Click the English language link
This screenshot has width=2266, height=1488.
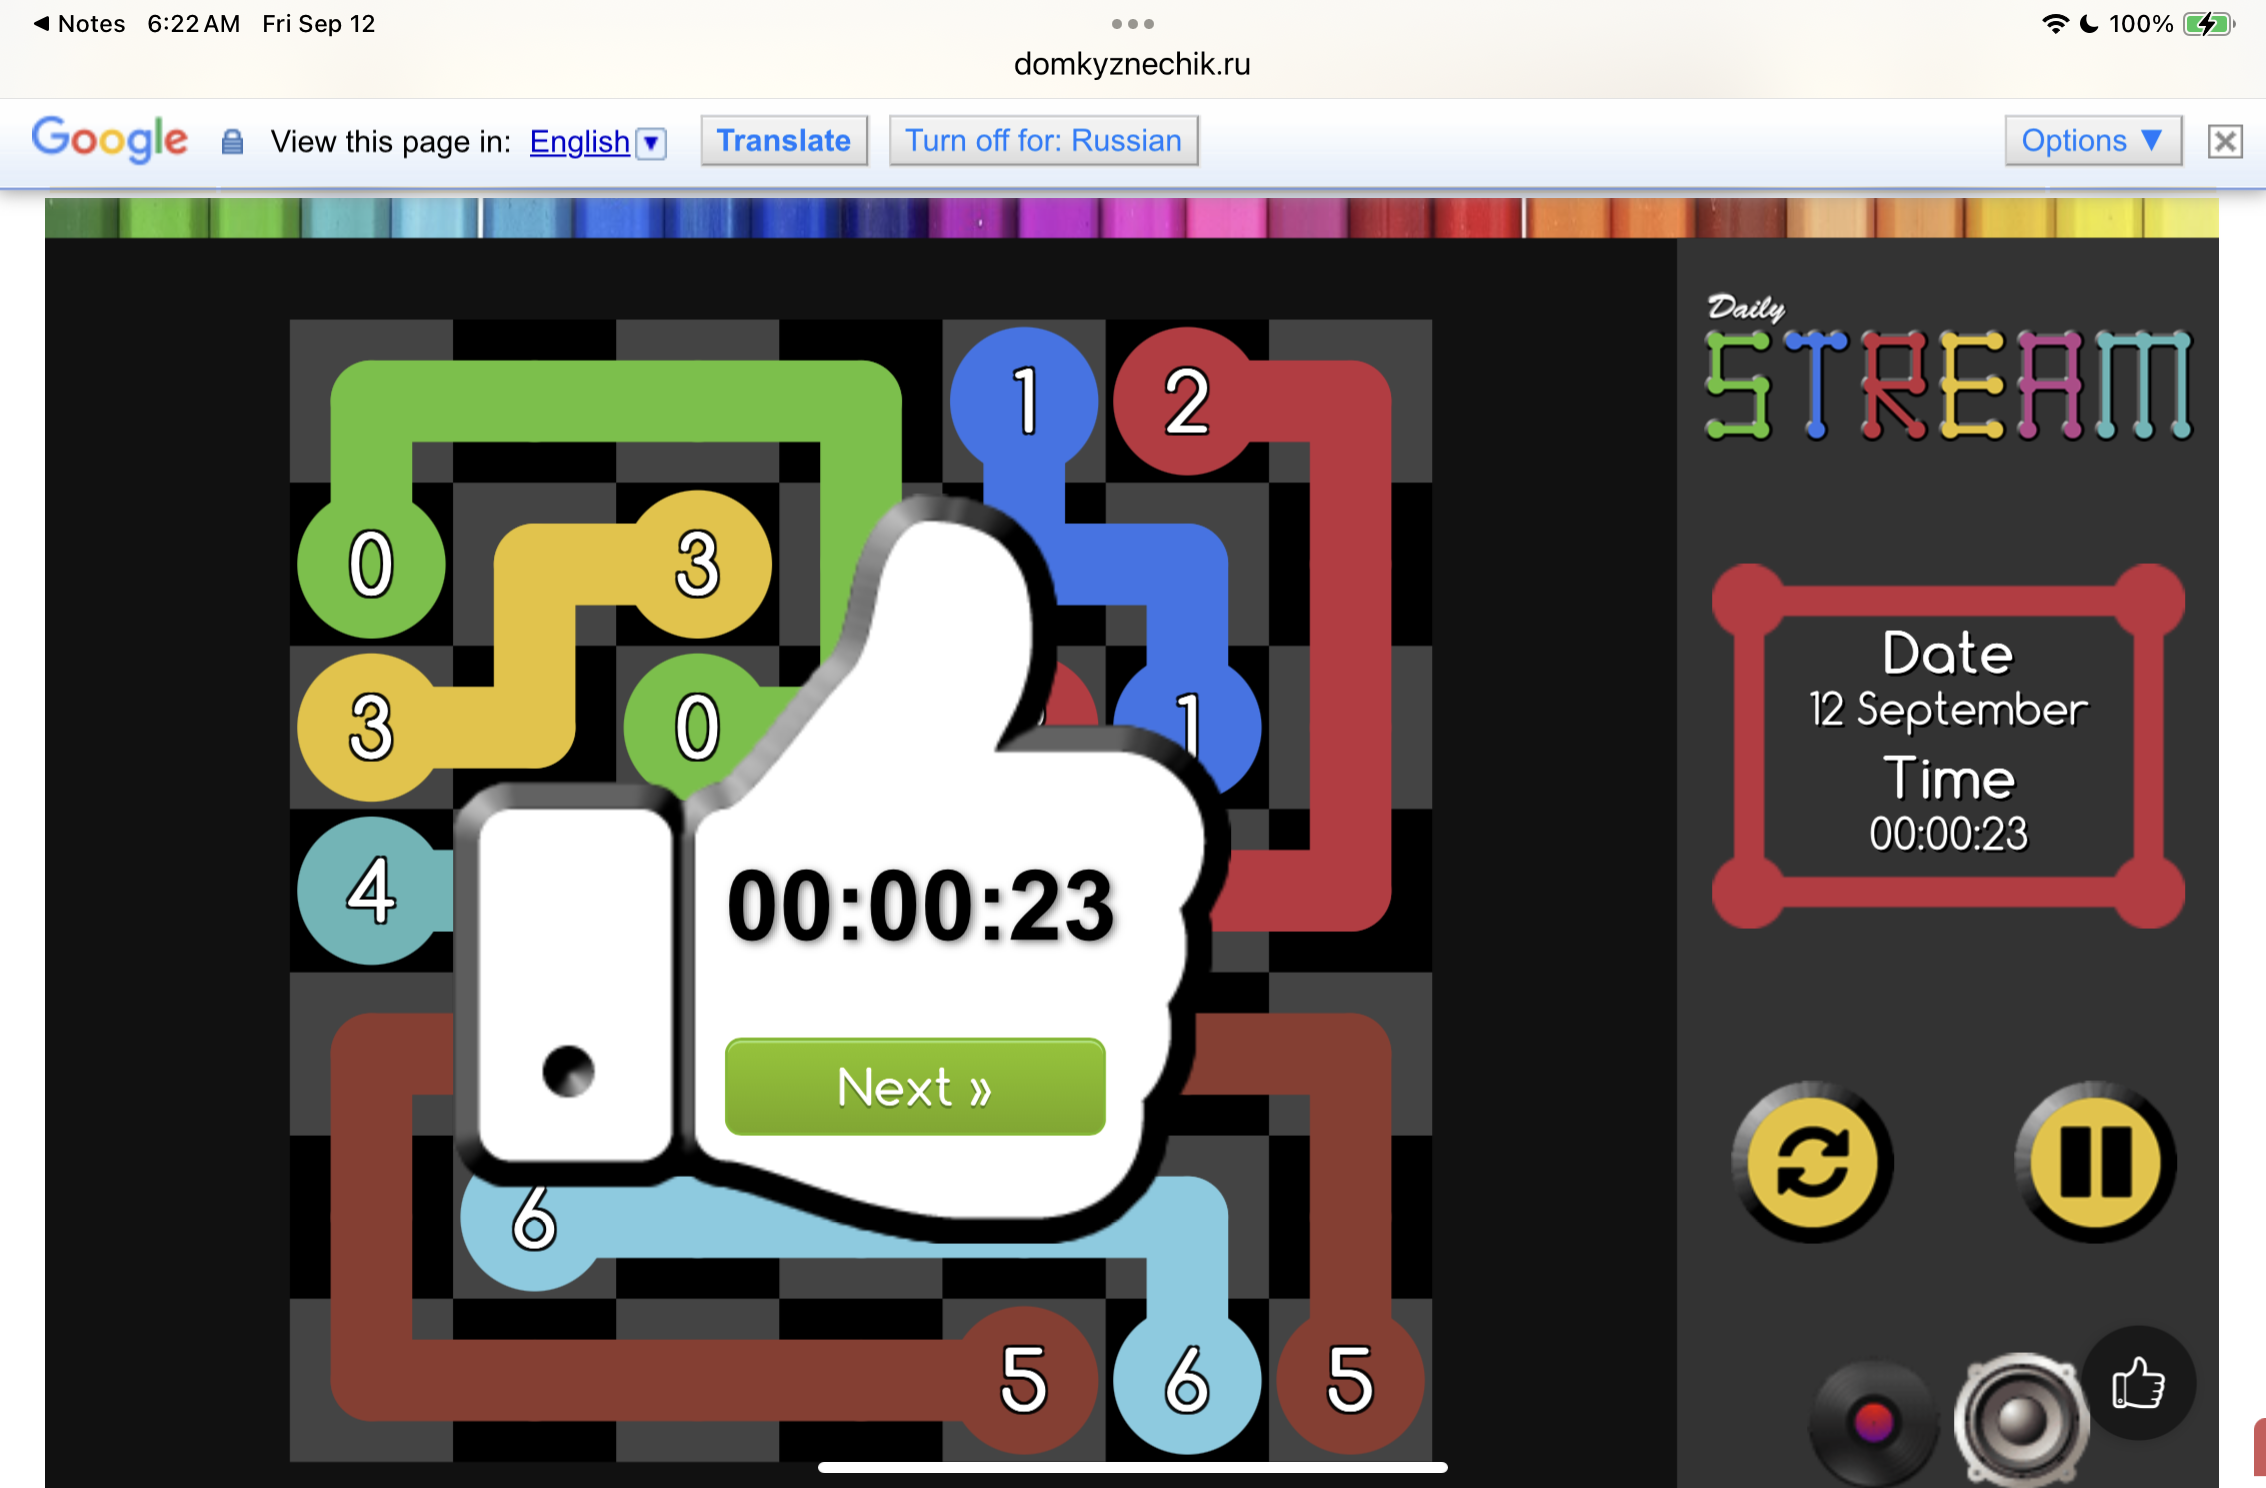(579, 142)
